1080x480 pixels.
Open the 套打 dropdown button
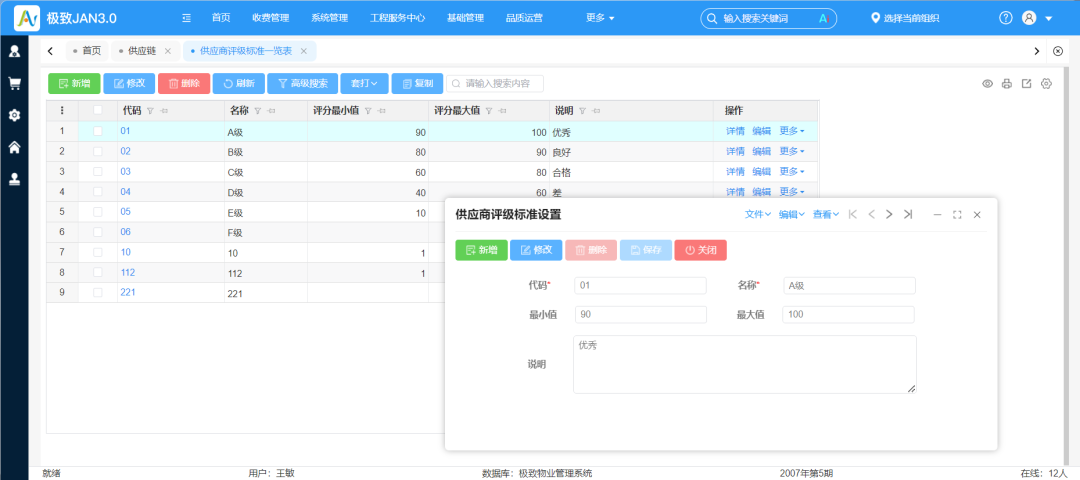tap(364, 84)
